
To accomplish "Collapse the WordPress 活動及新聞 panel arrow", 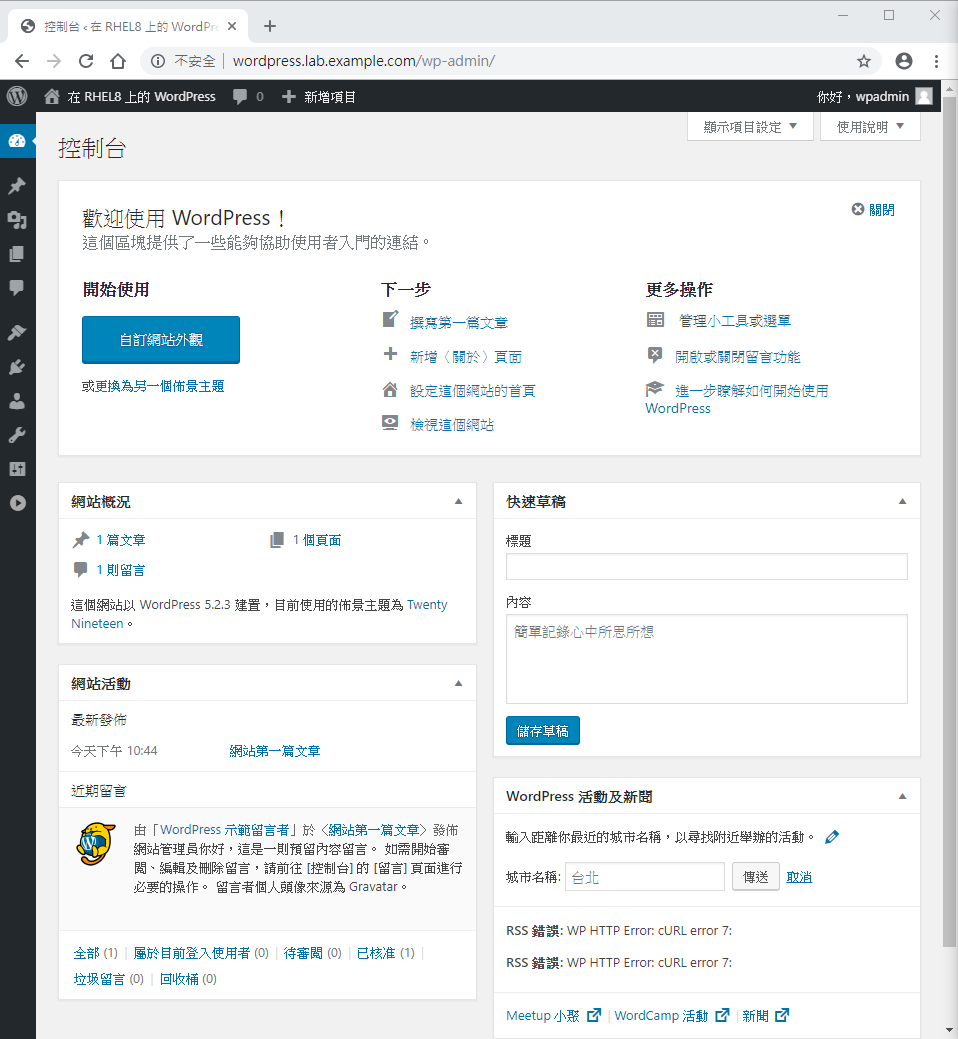I will (x=902, y=796).
